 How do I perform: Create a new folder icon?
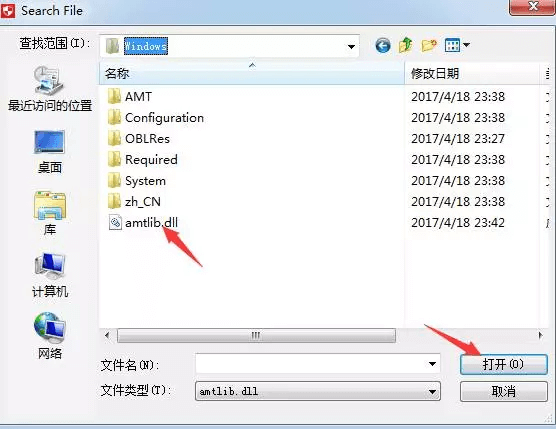(x=429, y=45)
